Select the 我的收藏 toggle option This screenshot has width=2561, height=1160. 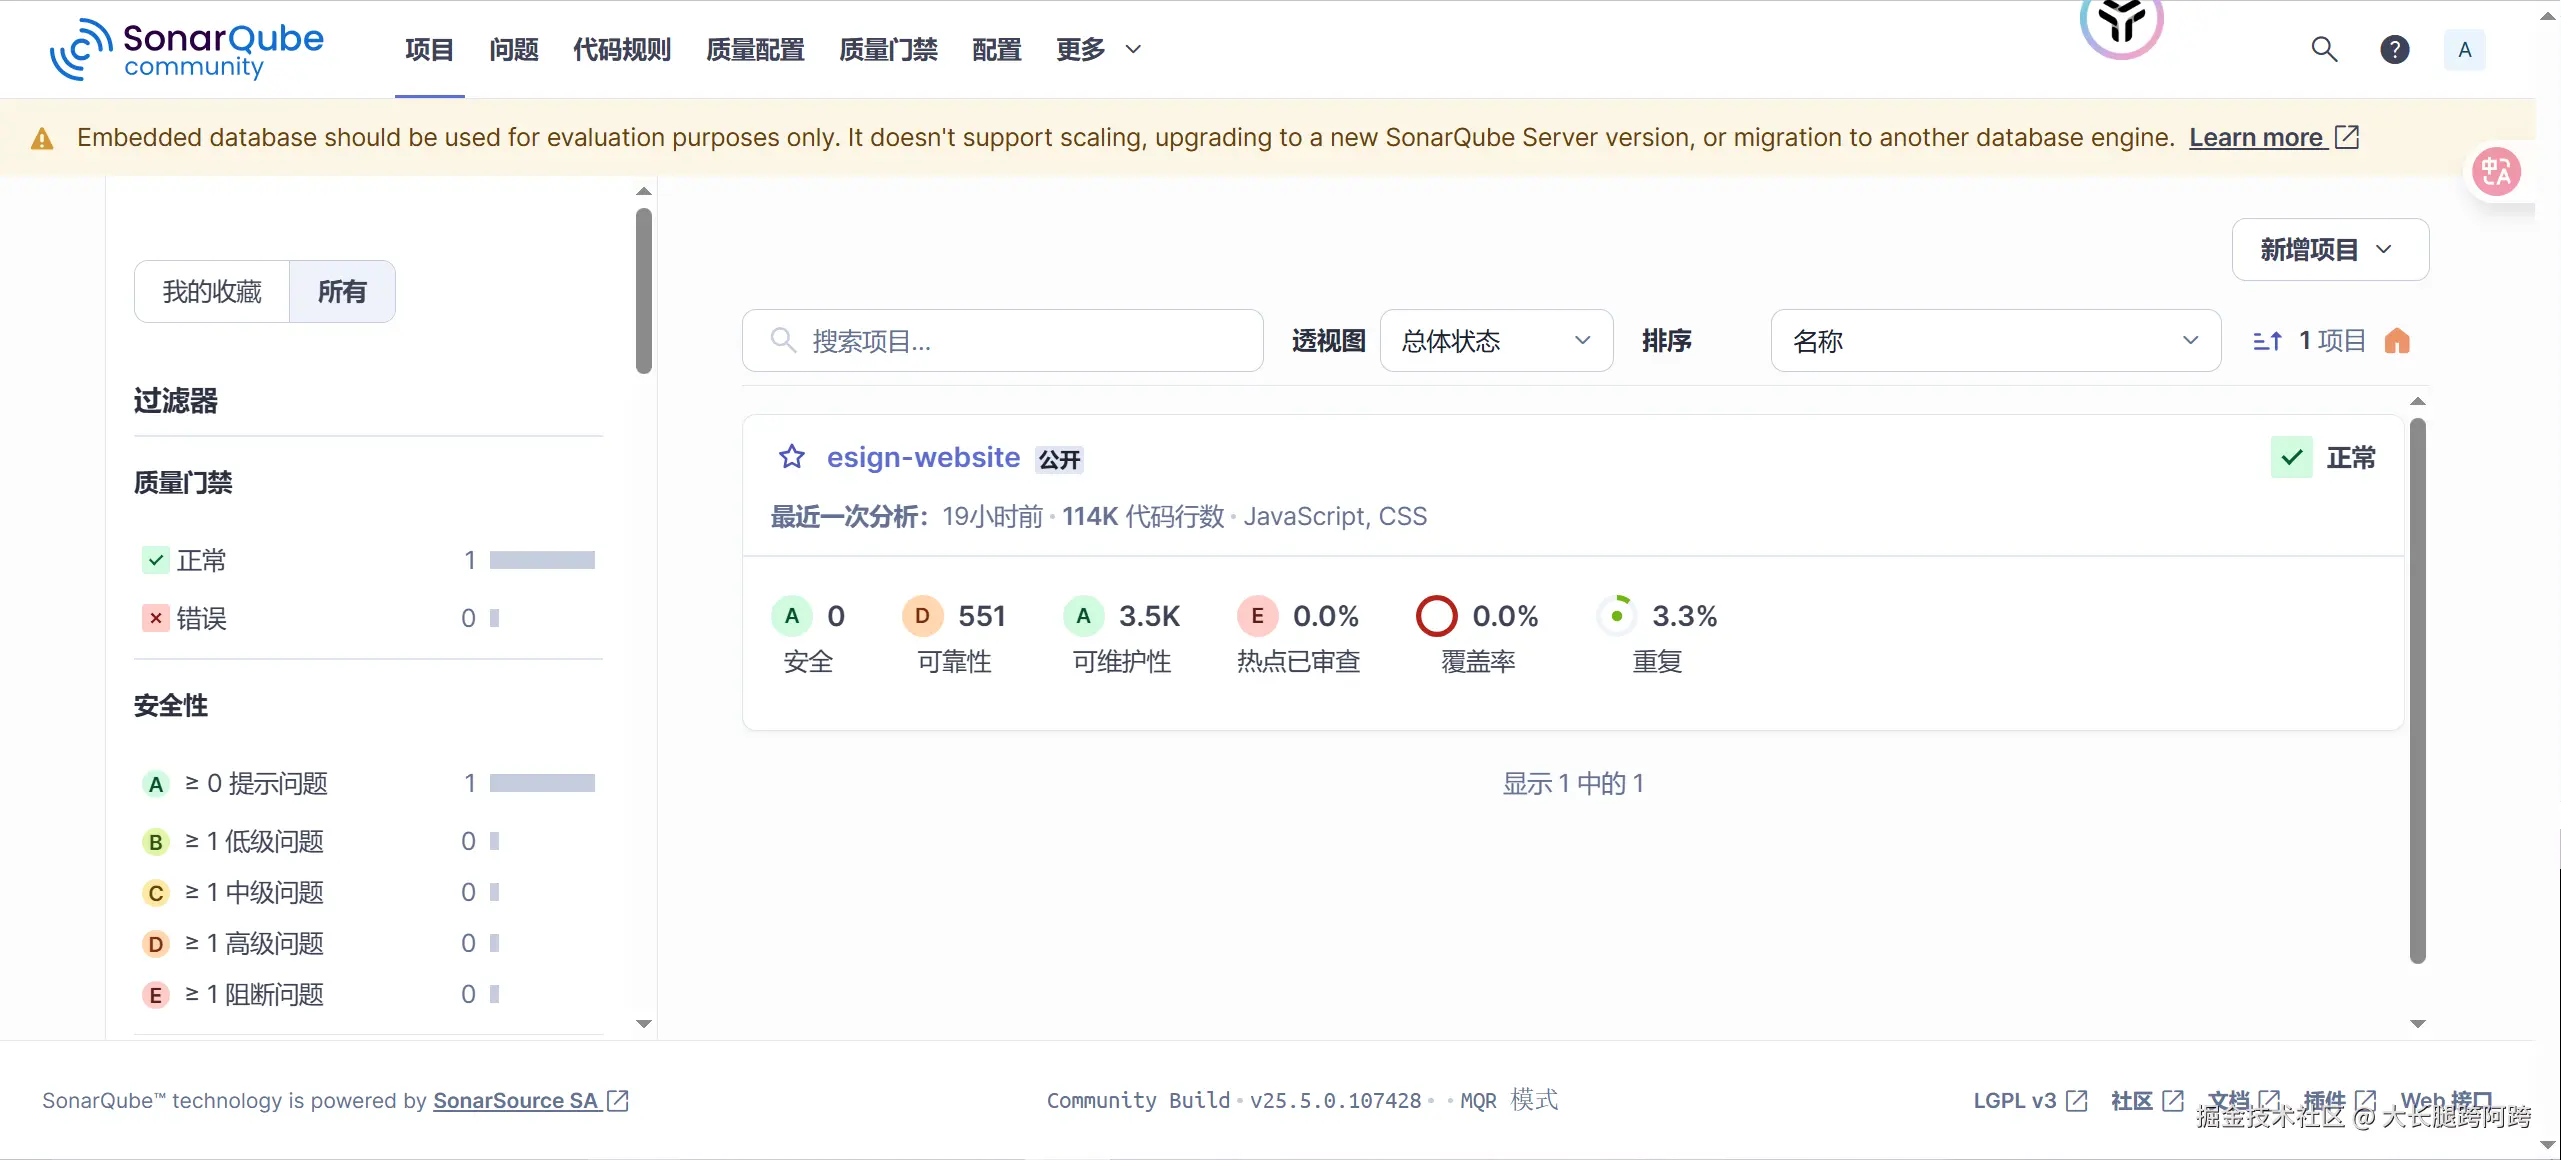click(212, 292)
